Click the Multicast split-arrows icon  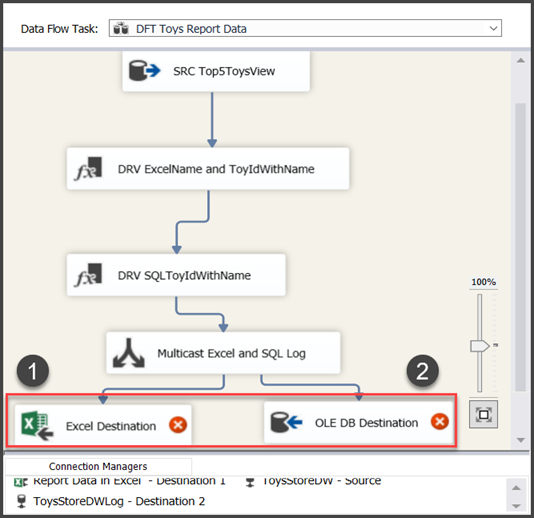(129, 353)
